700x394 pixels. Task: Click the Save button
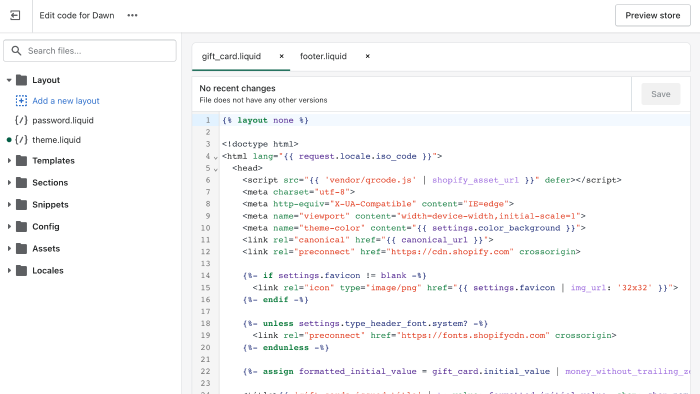[x=661, y=94]
